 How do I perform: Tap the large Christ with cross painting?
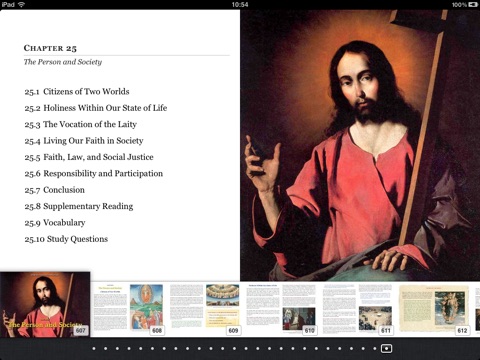(x=360, y=145)
